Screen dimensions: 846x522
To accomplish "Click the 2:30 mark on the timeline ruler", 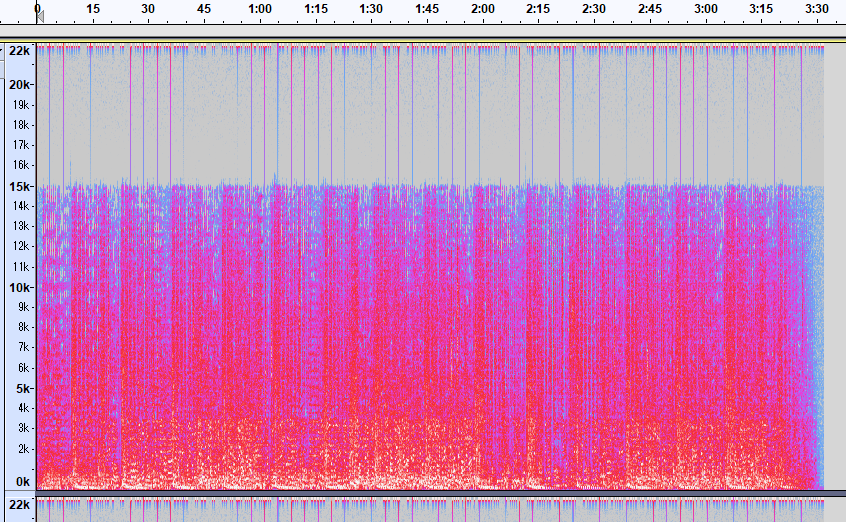I will [594, 9].
